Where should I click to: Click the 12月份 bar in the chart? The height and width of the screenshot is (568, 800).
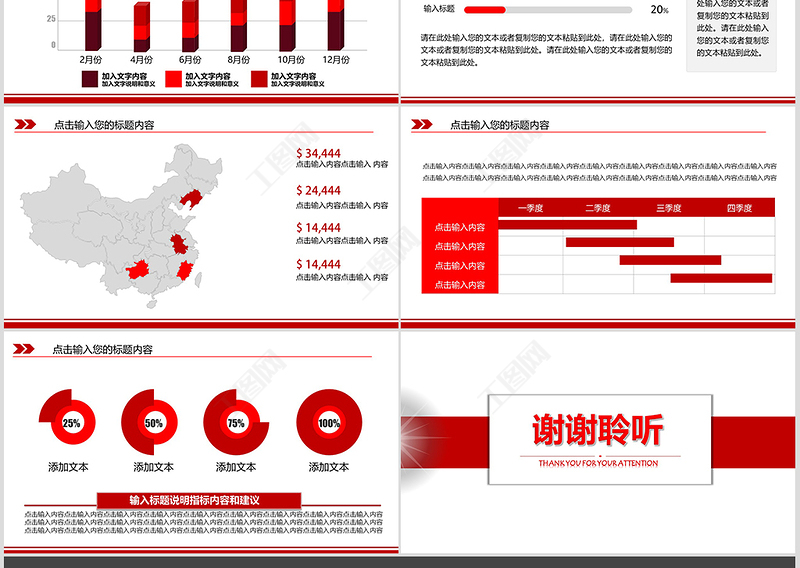tap(336, 28)
